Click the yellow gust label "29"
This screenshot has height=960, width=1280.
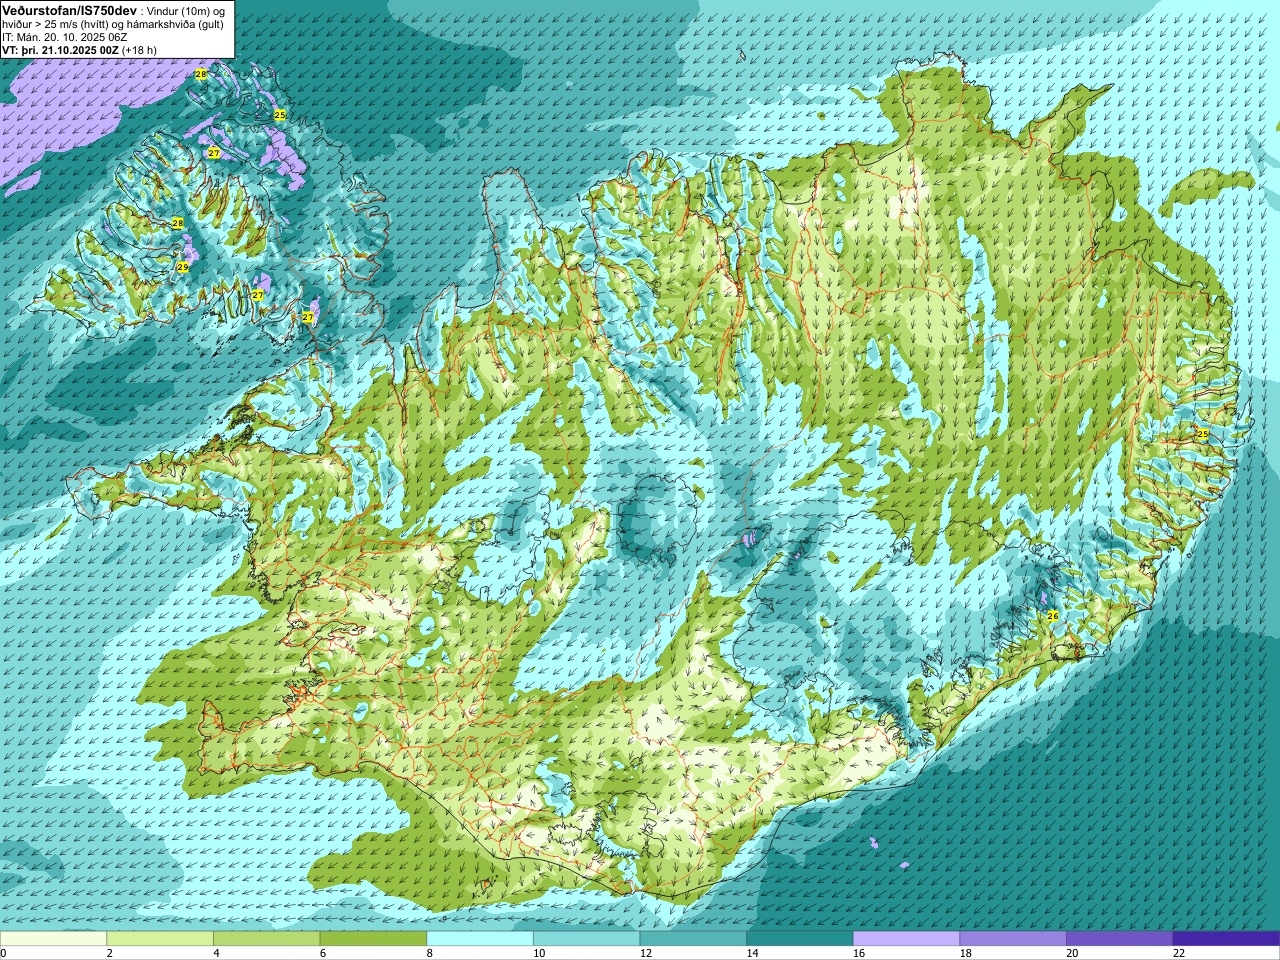pyautogui.click(x=183, y=267)
